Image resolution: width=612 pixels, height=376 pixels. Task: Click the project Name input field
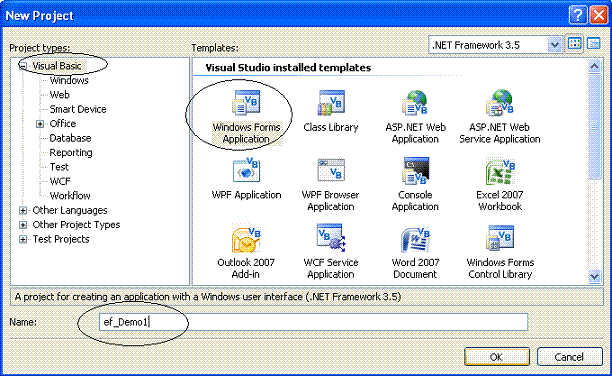point(313,322)
